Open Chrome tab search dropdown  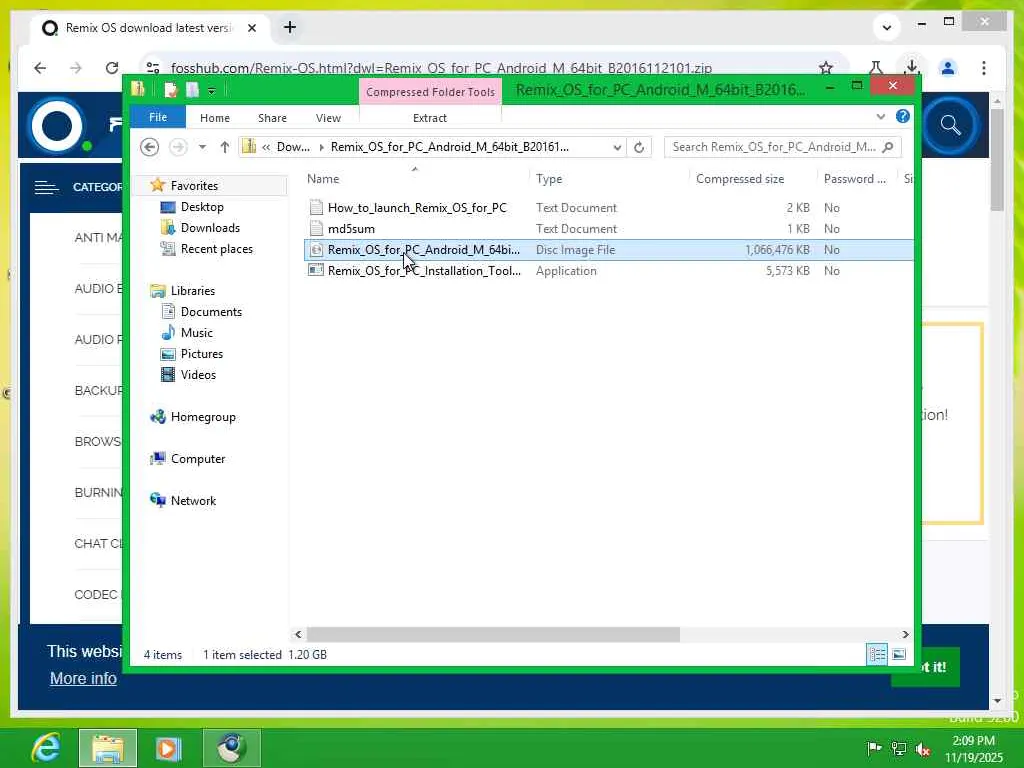[887, 27]
